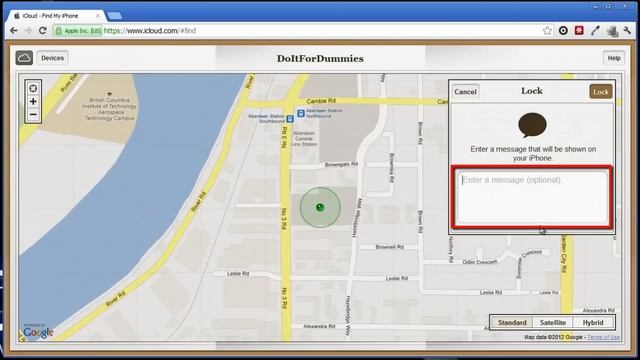640x360 pixels.
Task: Open the Chrome wrench menu
Action: pos(627,31)
